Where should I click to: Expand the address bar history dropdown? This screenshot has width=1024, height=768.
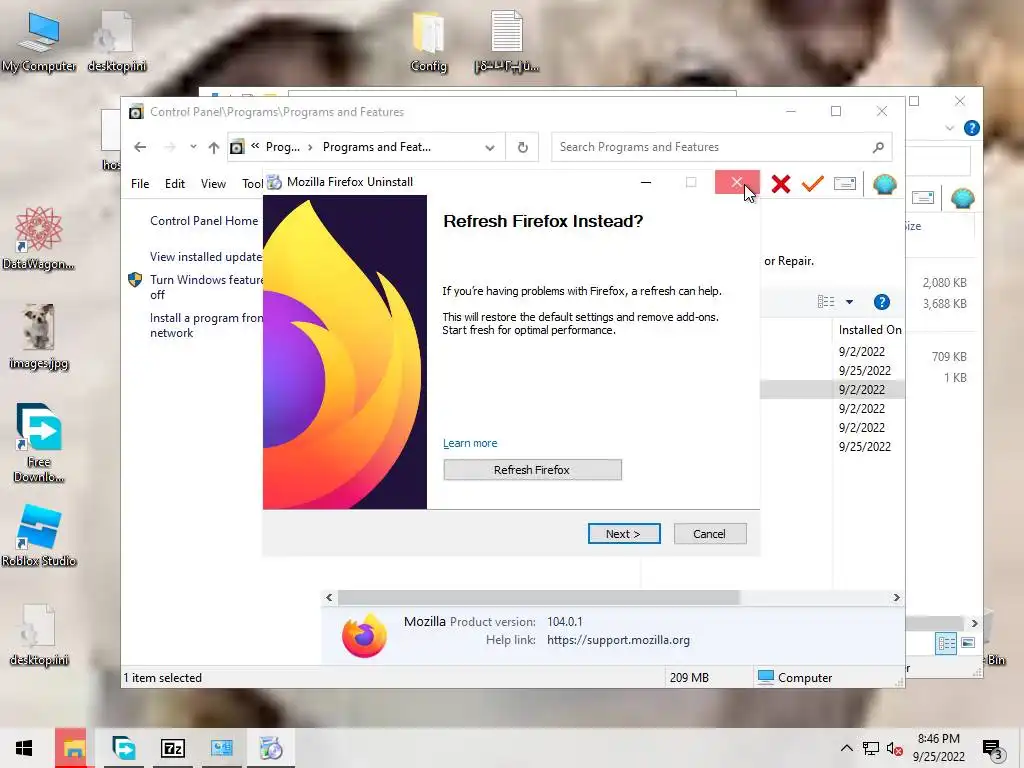click(490, 148)
